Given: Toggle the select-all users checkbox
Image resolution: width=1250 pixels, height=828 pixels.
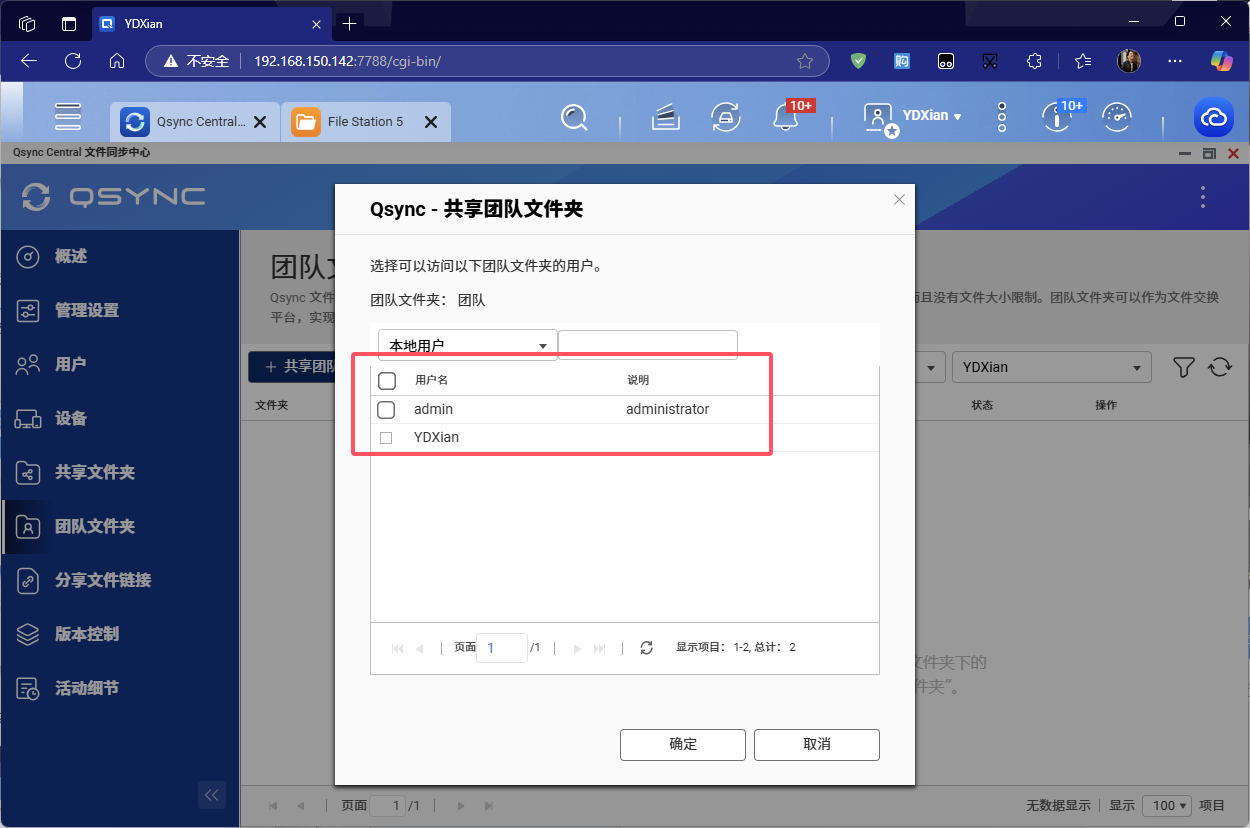Looking at the screenshot, I should 387,381.
